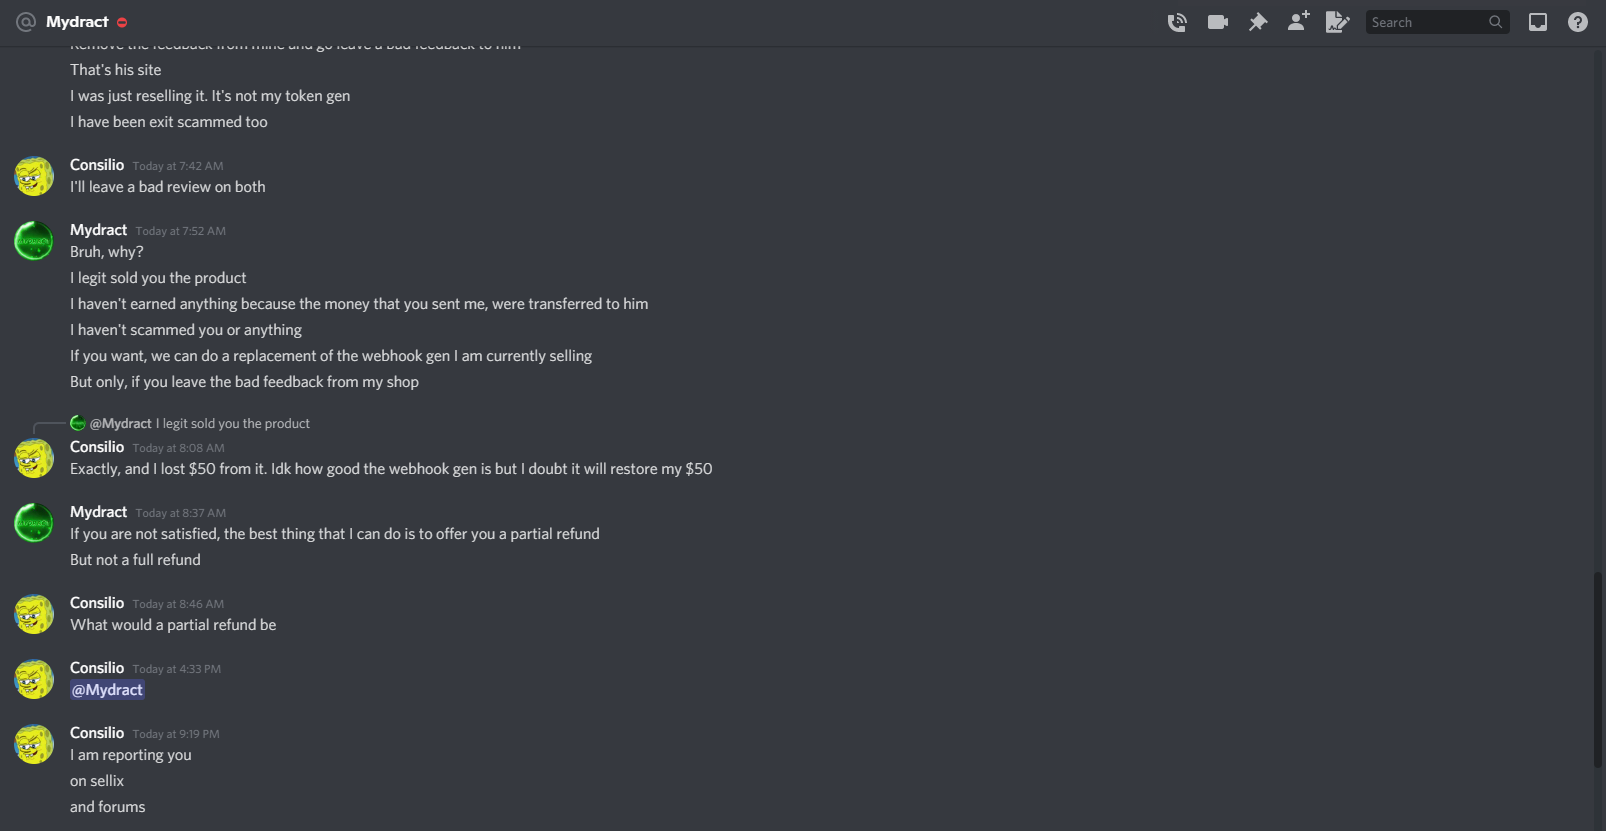Click Mydract username on 8:37 AM message
This screenshot has height=831, width=1606.
tap(98, 512)
